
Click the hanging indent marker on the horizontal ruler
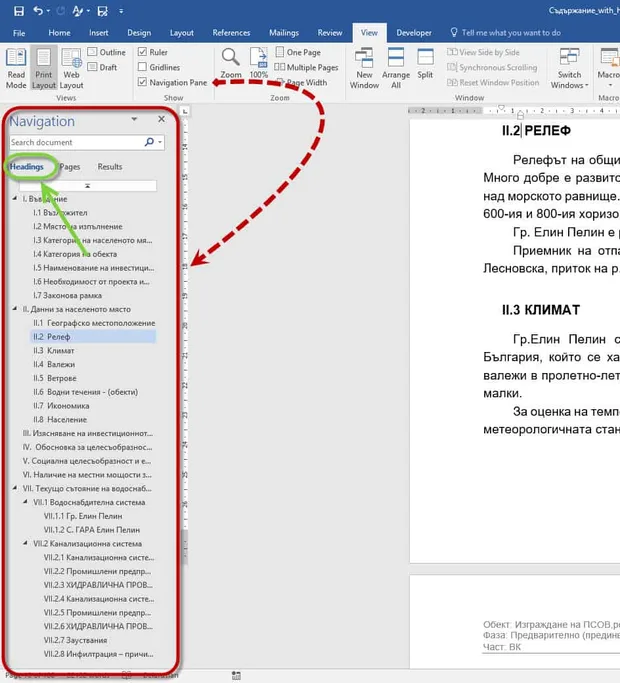pyautogui.click(x=520, y=114)
